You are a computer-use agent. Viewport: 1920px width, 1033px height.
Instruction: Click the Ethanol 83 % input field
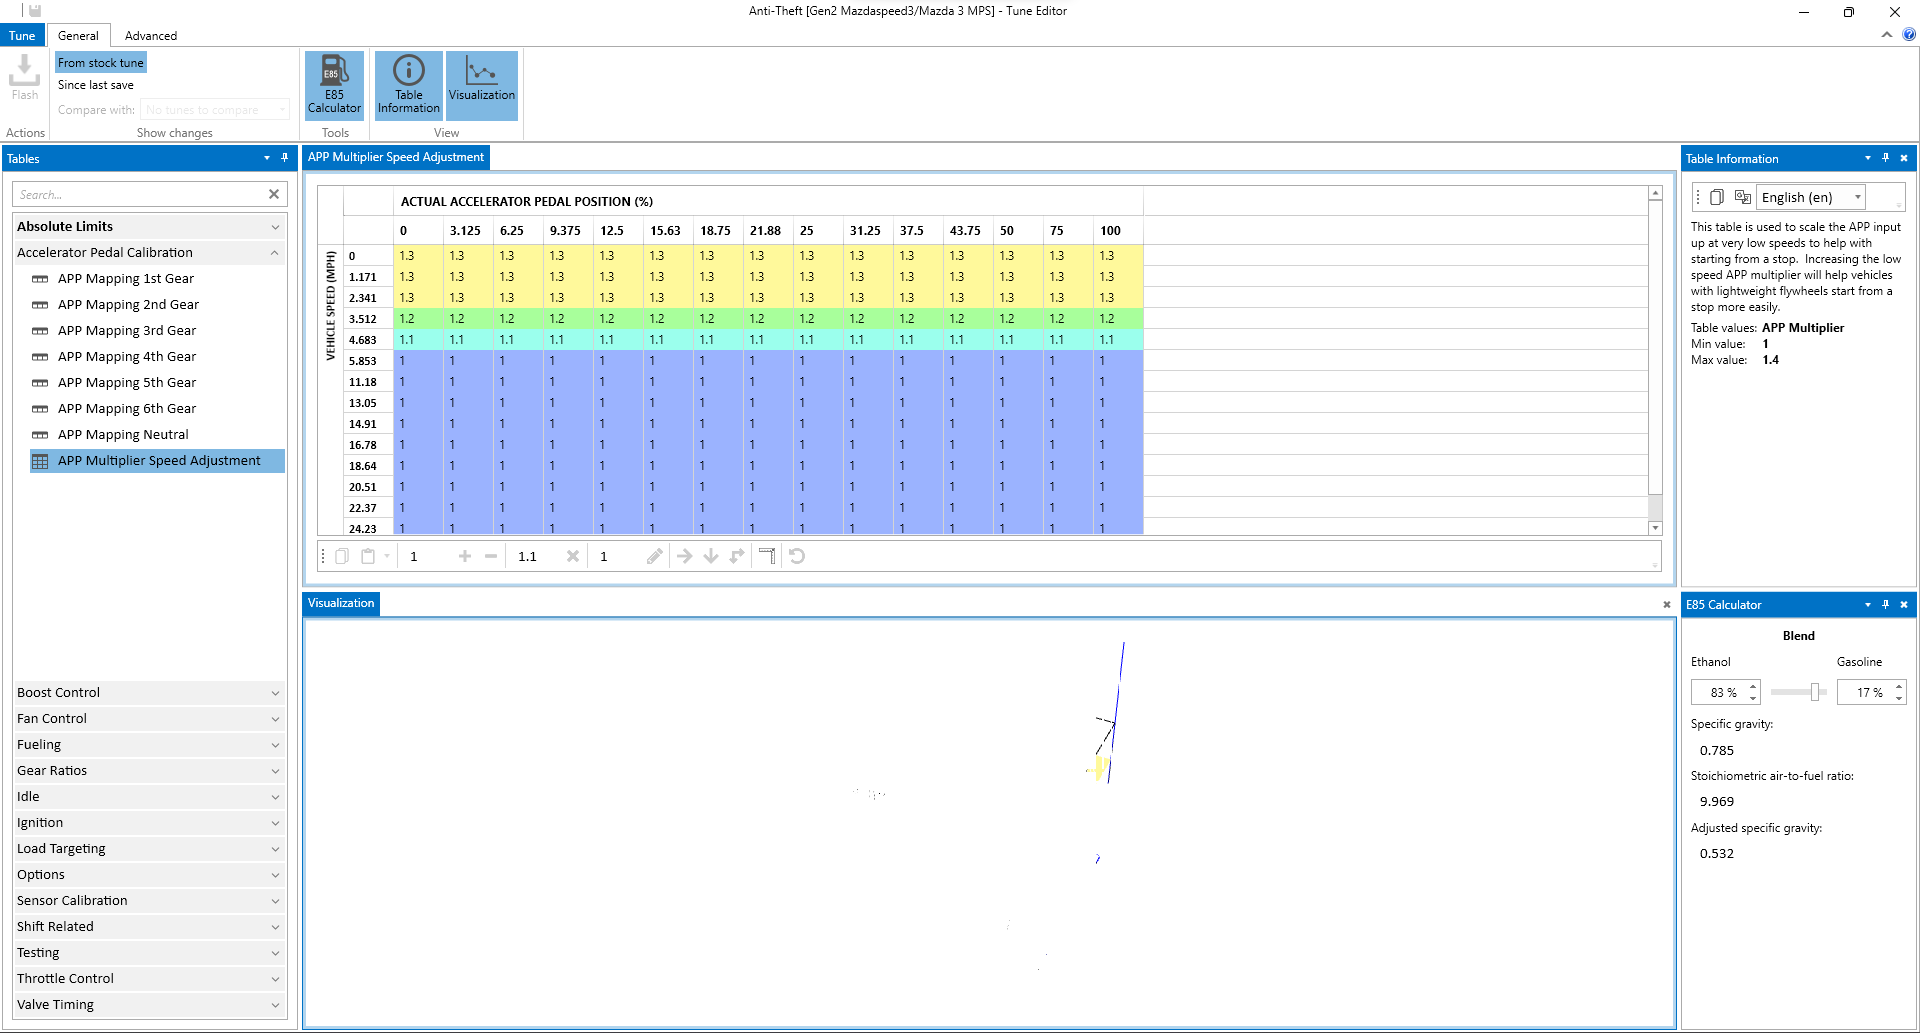click(1719, 692)
